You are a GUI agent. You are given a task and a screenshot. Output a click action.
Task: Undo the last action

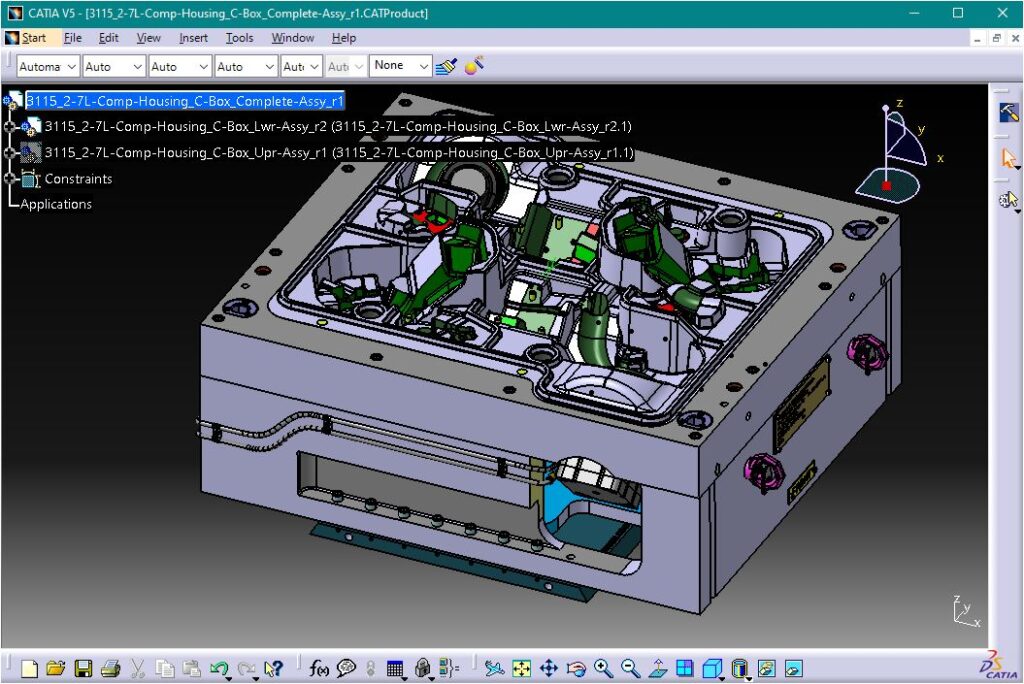pos(219,668)
